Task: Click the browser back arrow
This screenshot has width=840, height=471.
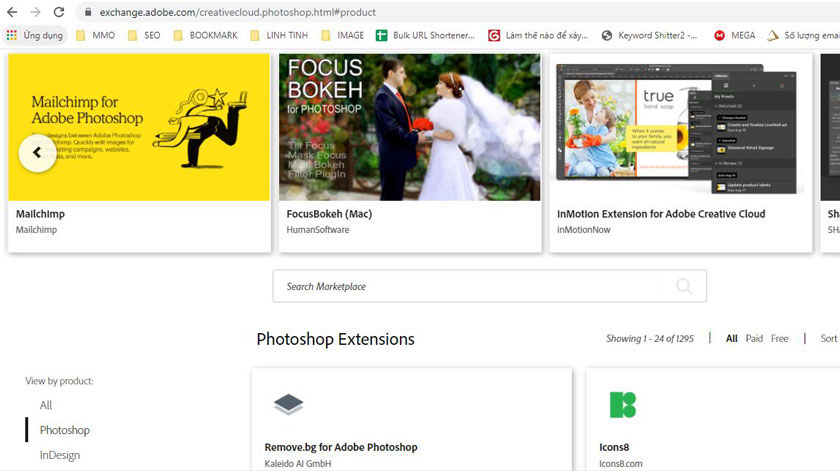Action: click(x=13, y=12)
